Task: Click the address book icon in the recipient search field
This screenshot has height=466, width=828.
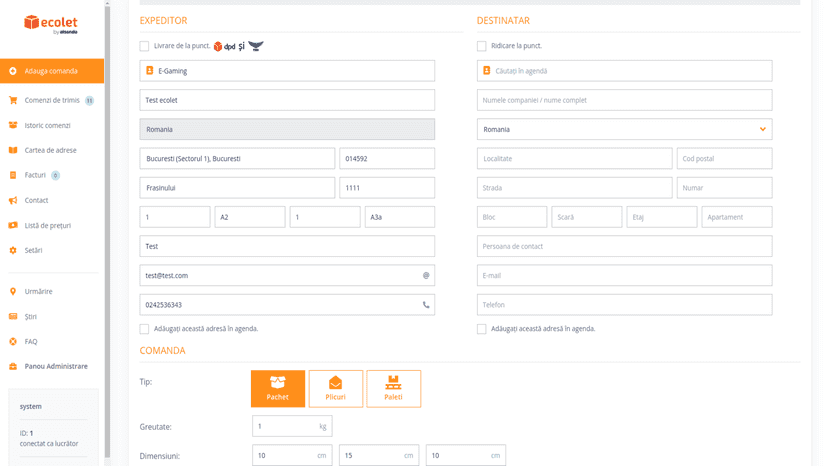Action: coord(486,70)
